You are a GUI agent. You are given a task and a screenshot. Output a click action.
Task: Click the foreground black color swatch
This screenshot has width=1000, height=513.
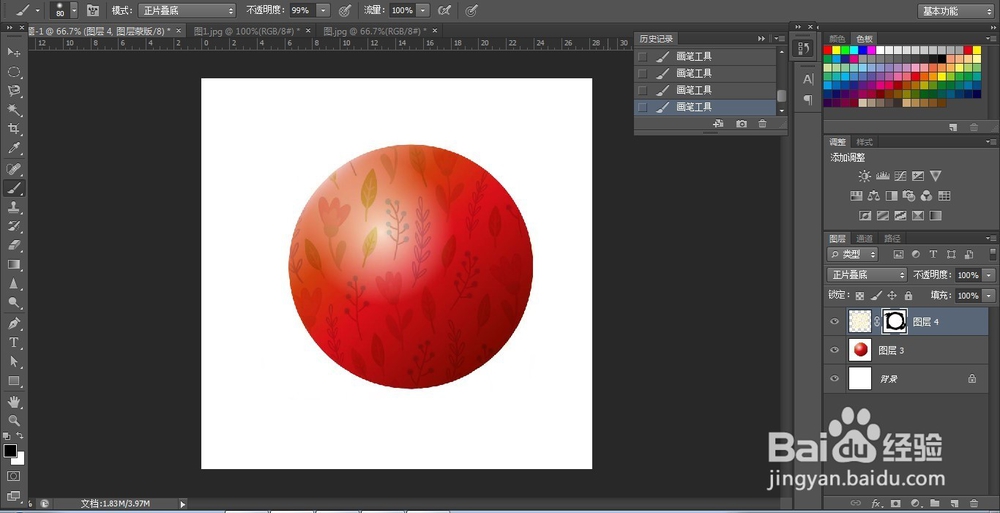pyautogui.click(x=10, y=450)
